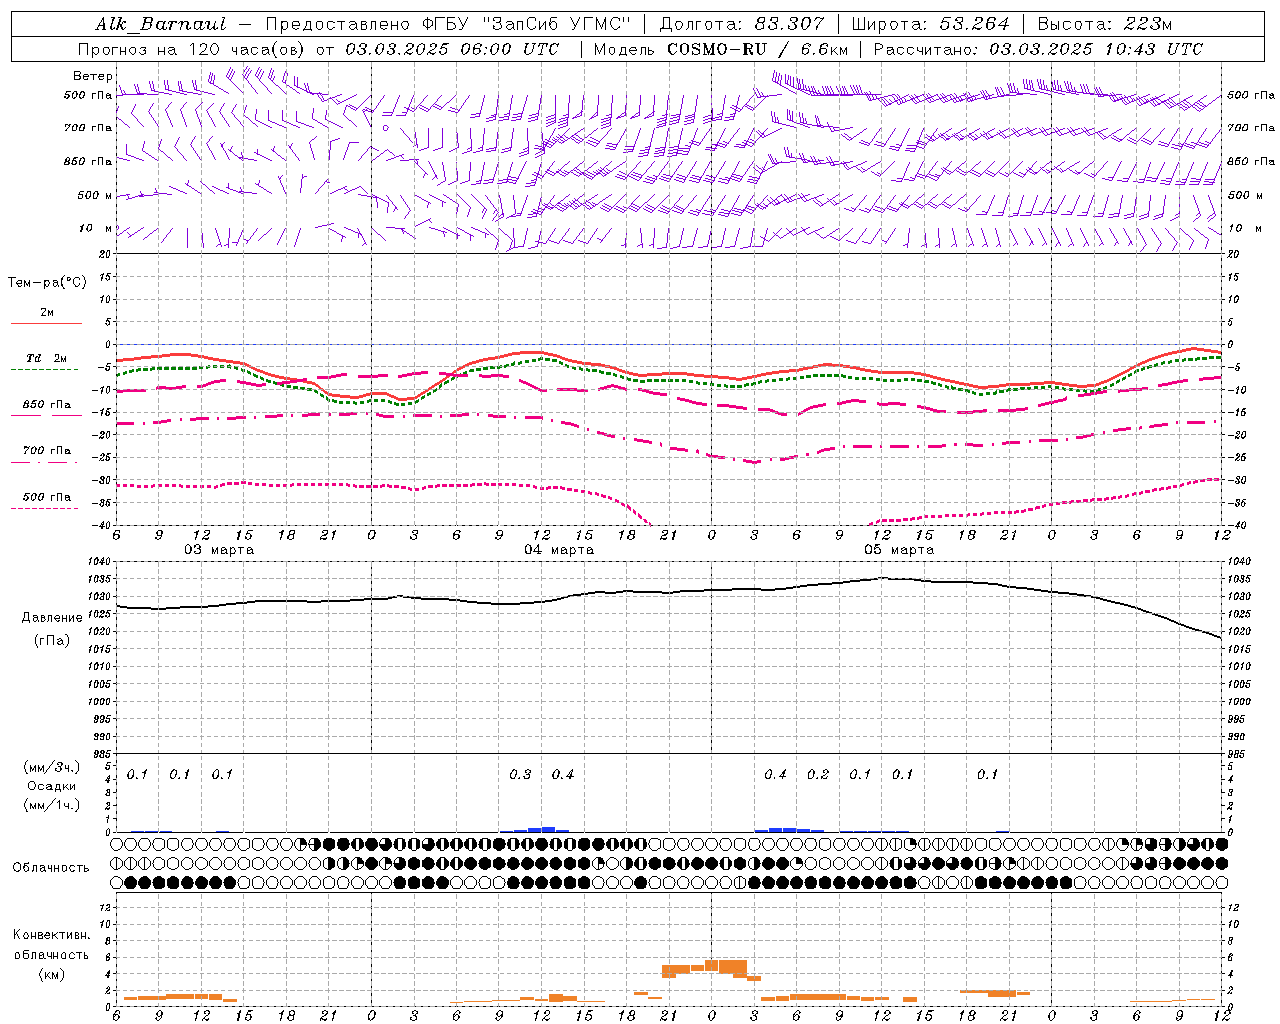This screenshot has width=1280, height=1024.
Task: Click the model name "COSMO-RU / 6.6км"
Action: pos(758,49)
